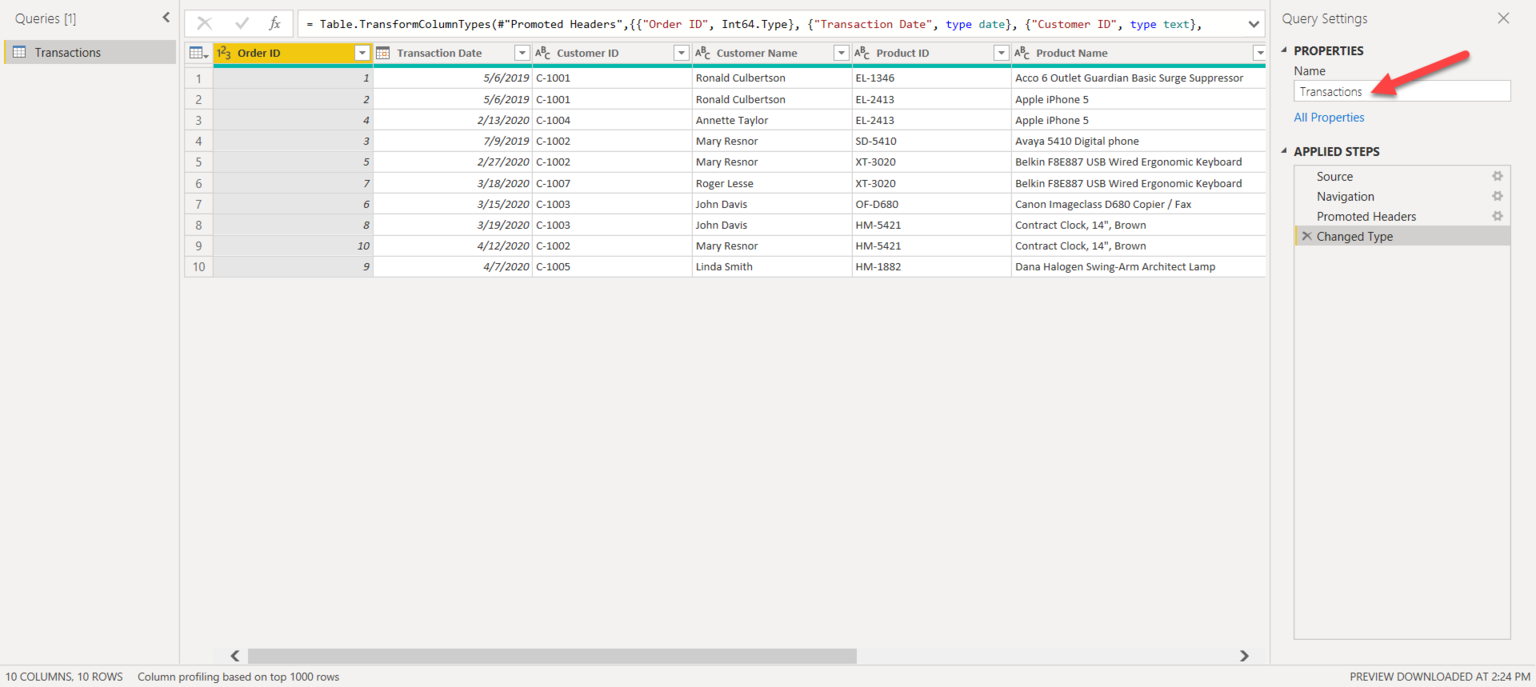Open Customer Name column filter dropdown

pos(841,53)
